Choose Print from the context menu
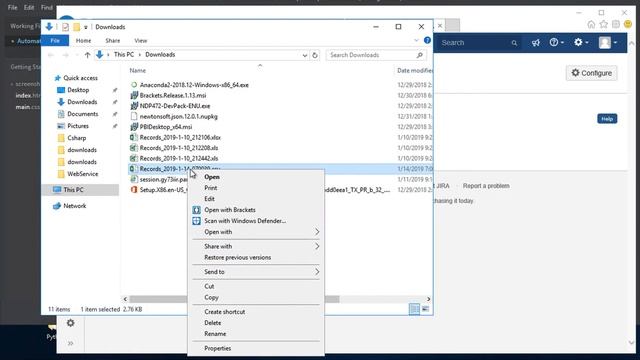640x360 pixels. (211, 188)
